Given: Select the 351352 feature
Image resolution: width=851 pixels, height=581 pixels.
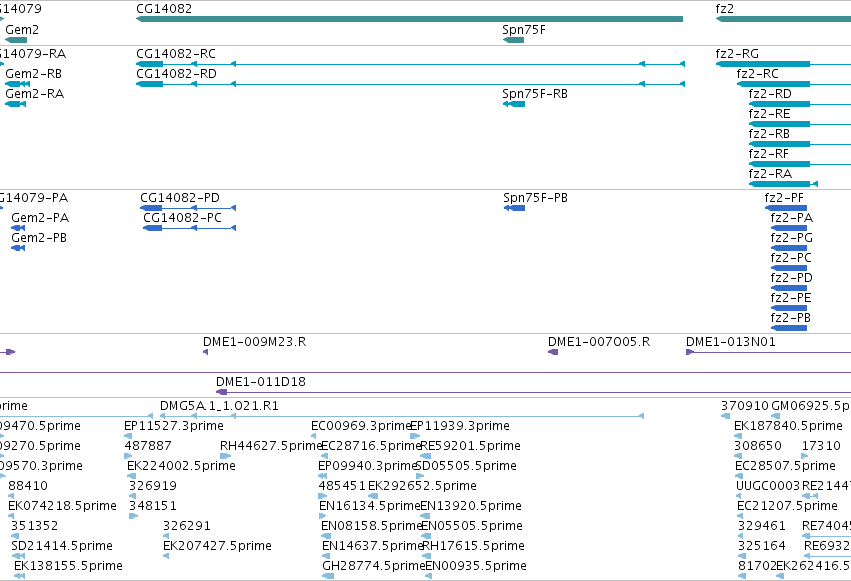Looking at the screenshot, I should (x=15, y=537).
